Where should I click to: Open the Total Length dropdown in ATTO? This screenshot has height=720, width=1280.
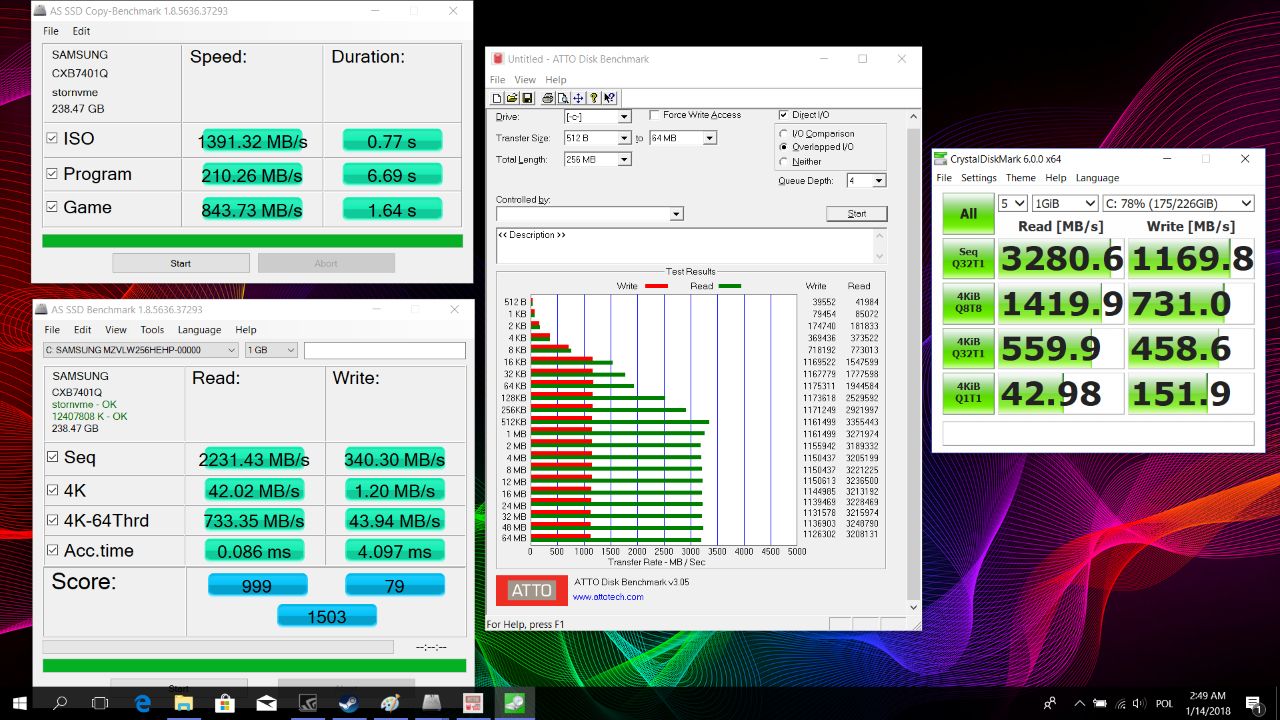(624, 159)
